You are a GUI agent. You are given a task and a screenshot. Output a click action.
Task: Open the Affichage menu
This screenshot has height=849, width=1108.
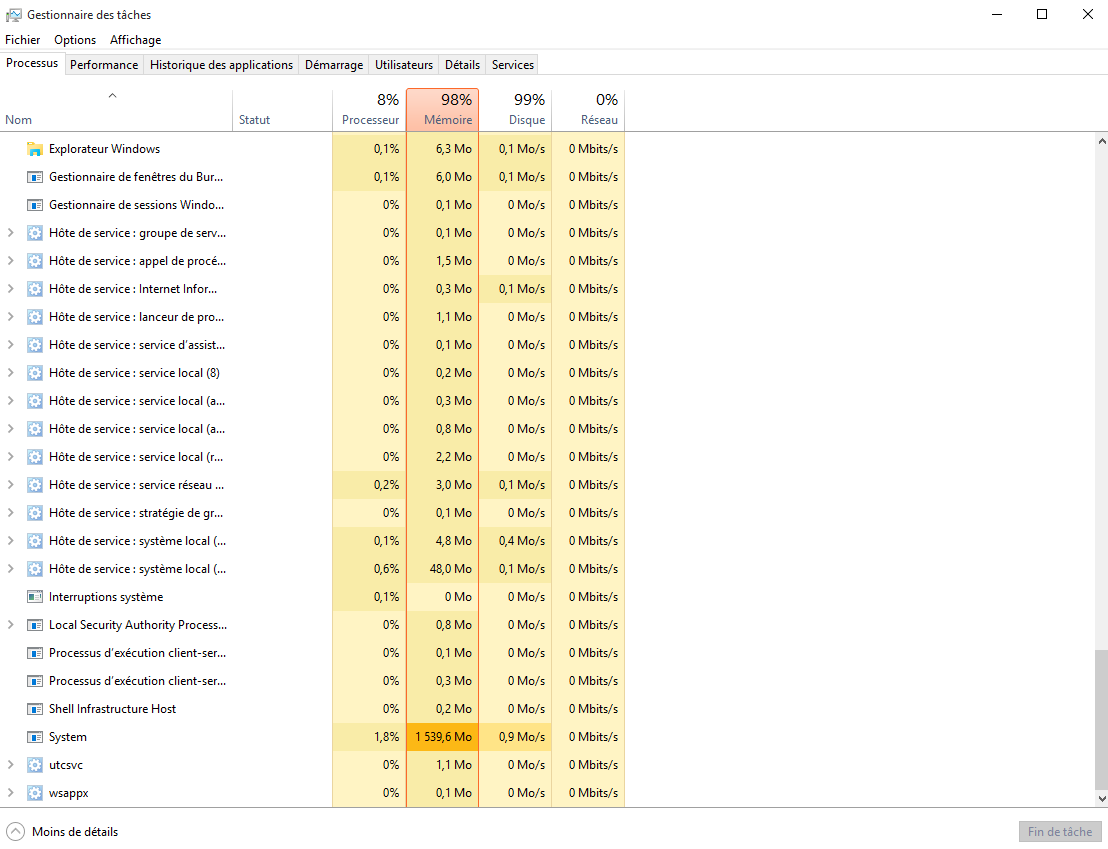pos(136,40)
